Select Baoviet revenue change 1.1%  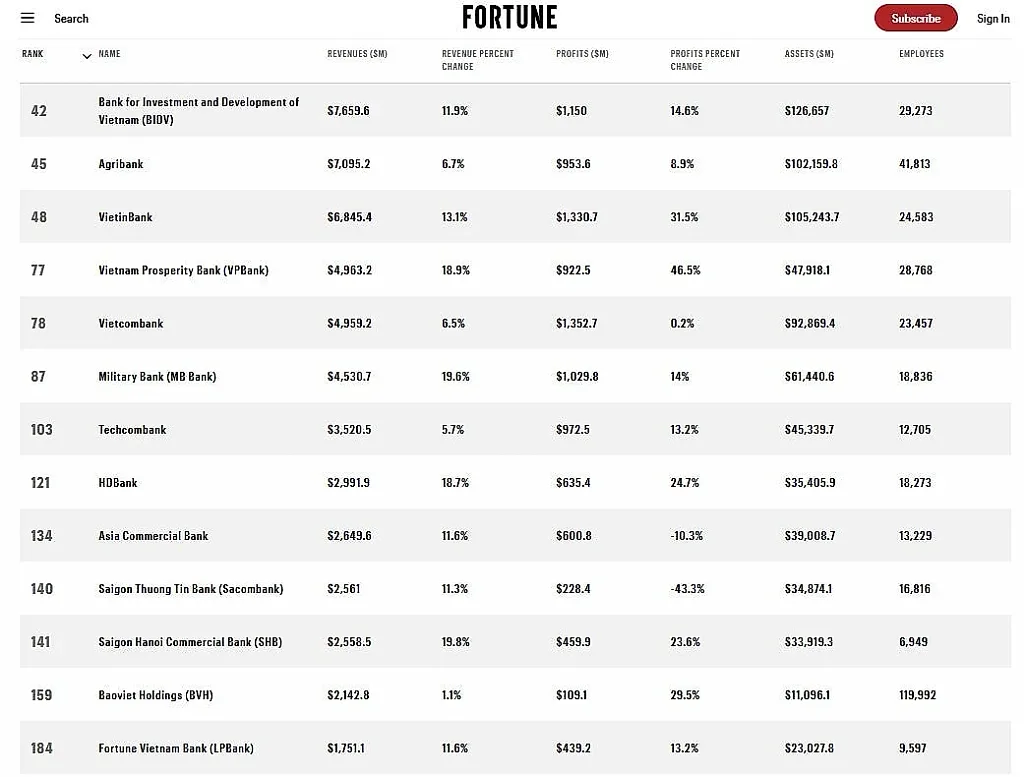(451, 695)
